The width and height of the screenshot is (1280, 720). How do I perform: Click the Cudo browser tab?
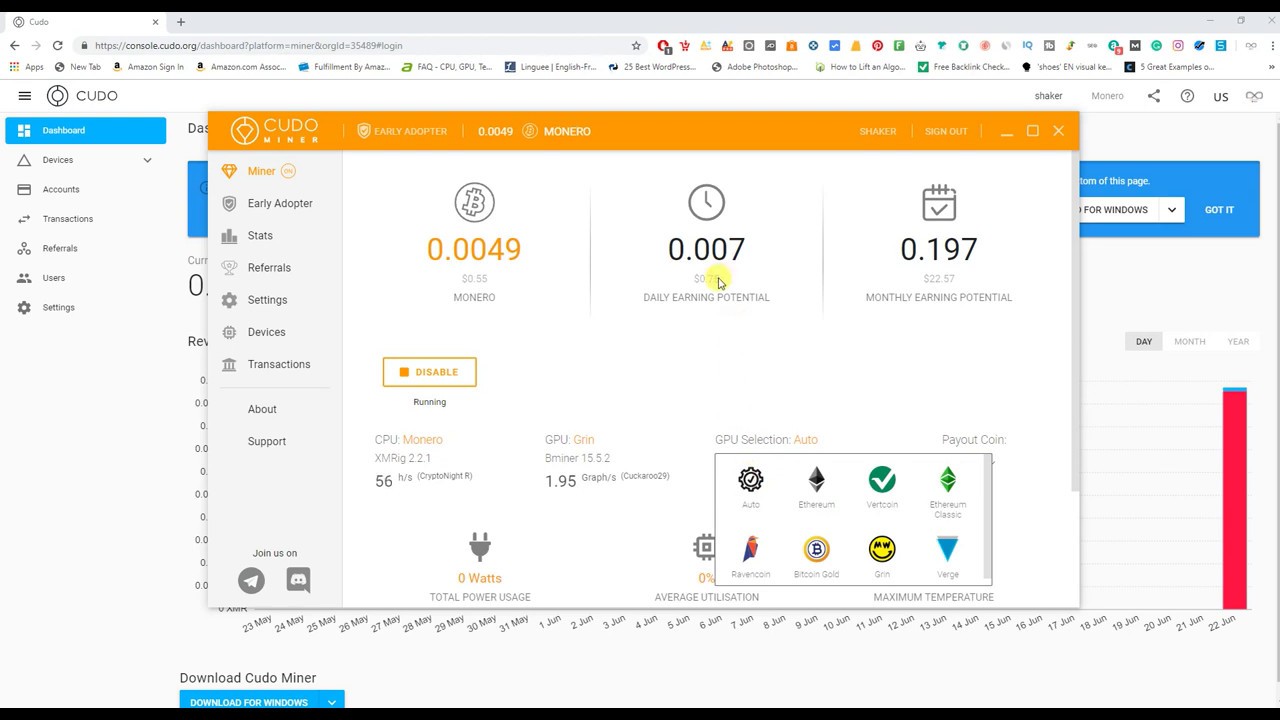tap(84, 22)
